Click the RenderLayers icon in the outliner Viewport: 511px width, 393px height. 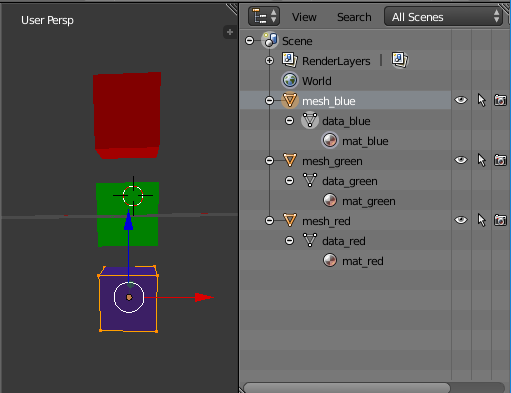click(x=289, y=60)
